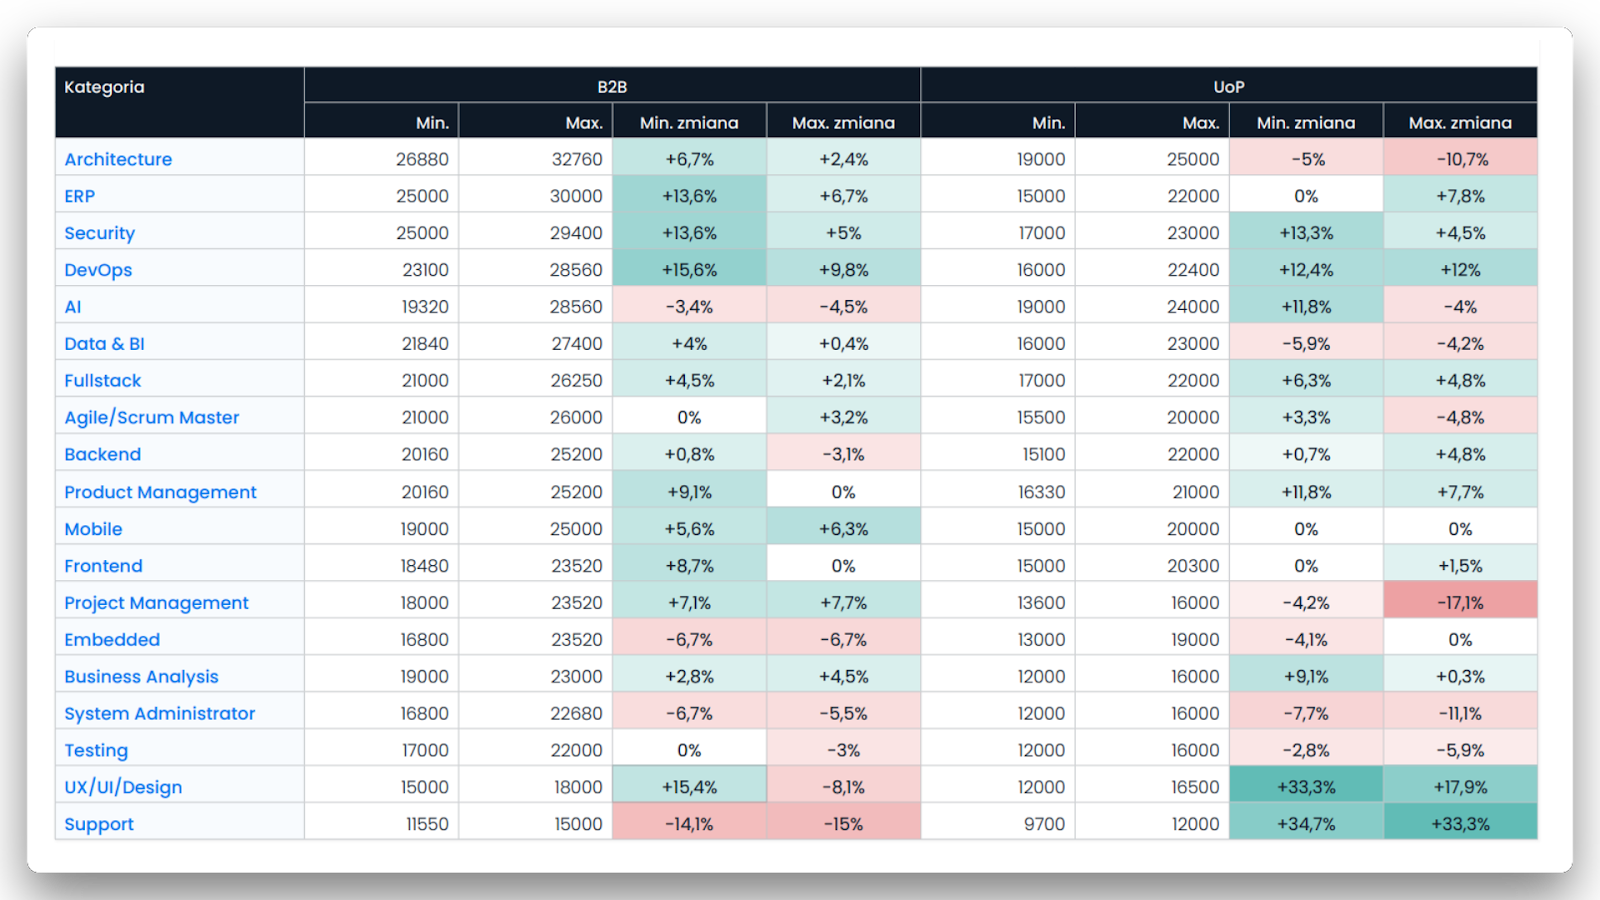The width and height of the screenshot is (1600, 900).
Task: Open the Business Analysis link
Action: point(141,677)
